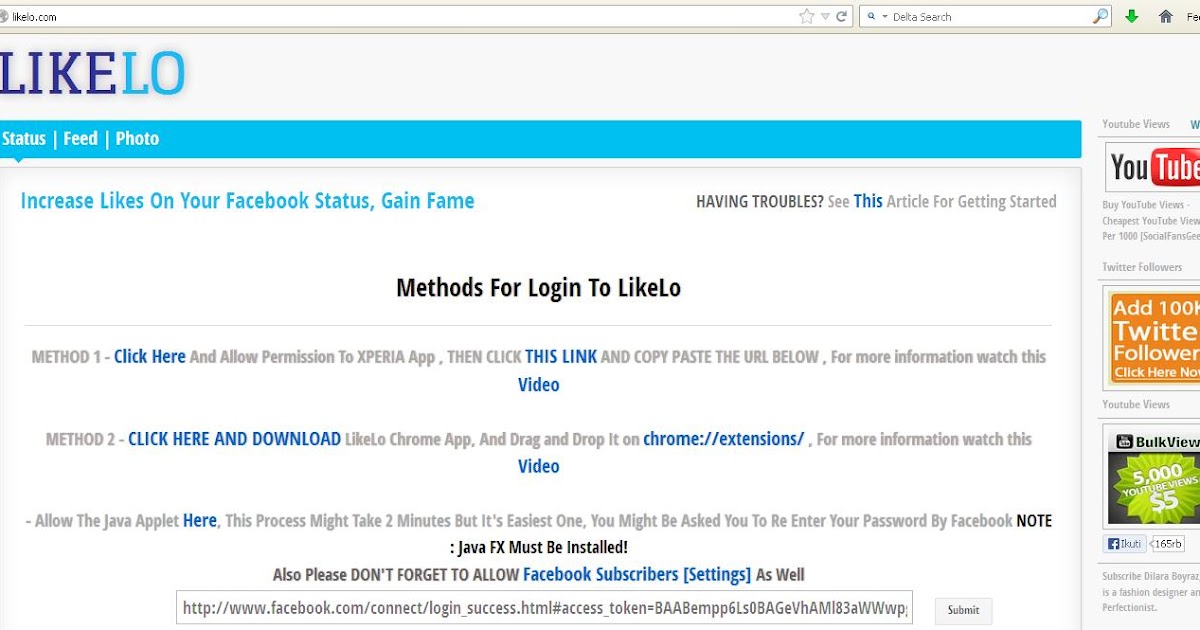Open Facebook Subscribers [Settings] link

tap(637, 575)
